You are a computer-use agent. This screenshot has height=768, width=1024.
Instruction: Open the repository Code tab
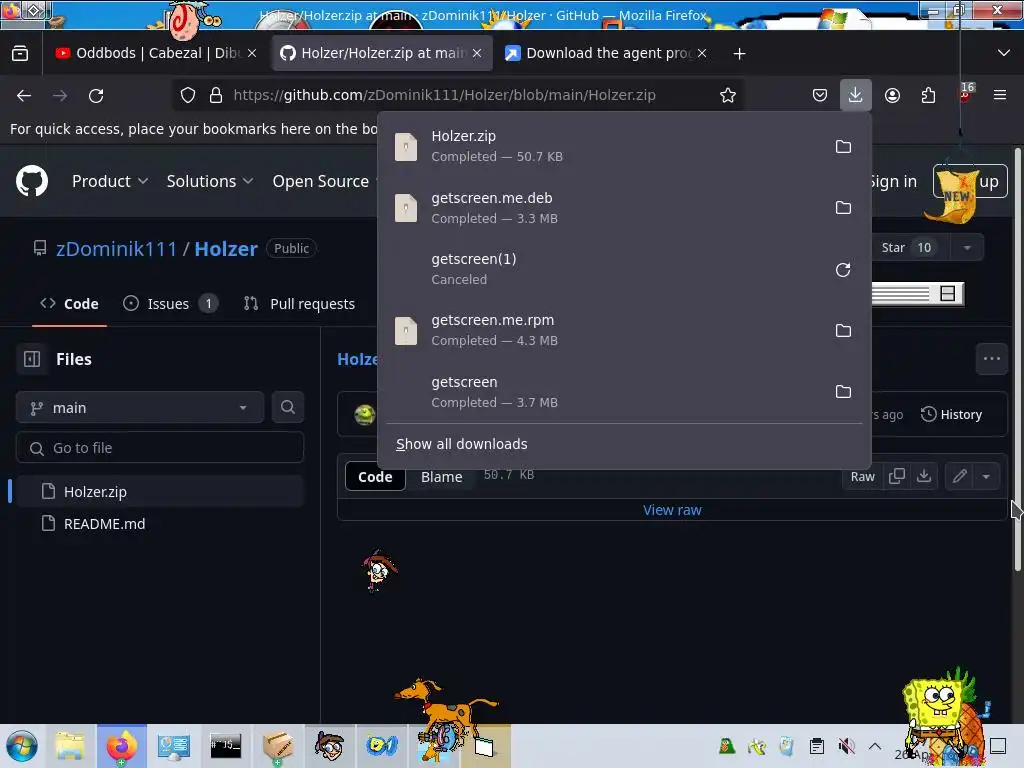click(x=69, y=304)
